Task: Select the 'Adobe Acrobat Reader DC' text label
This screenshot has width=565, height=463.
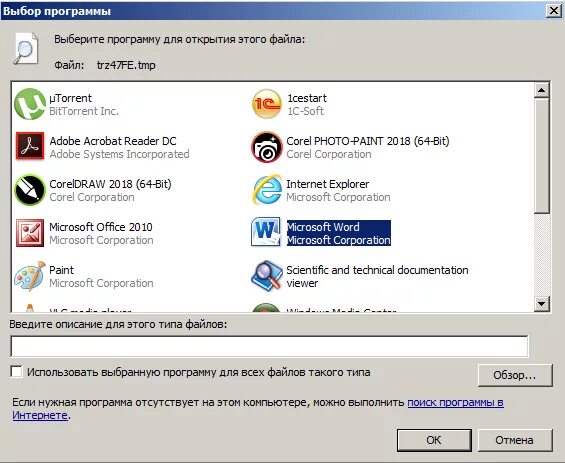Action: pos(113,141)
